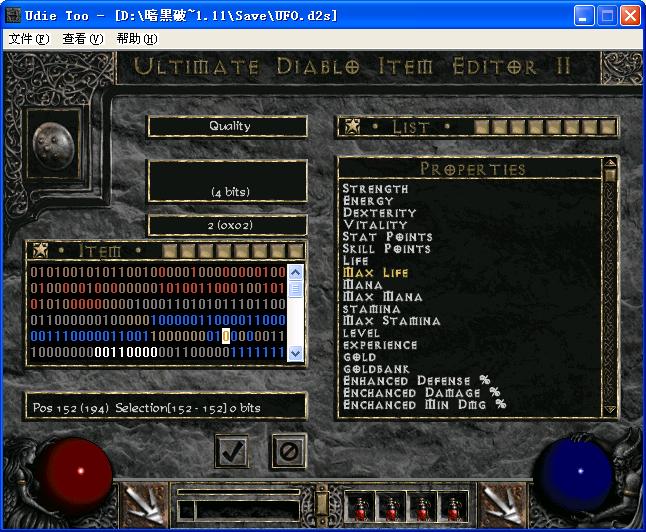Toggle the first gold square in List header
The height and width of the screenshot is (532, 646).
click(x=482, y=127)
